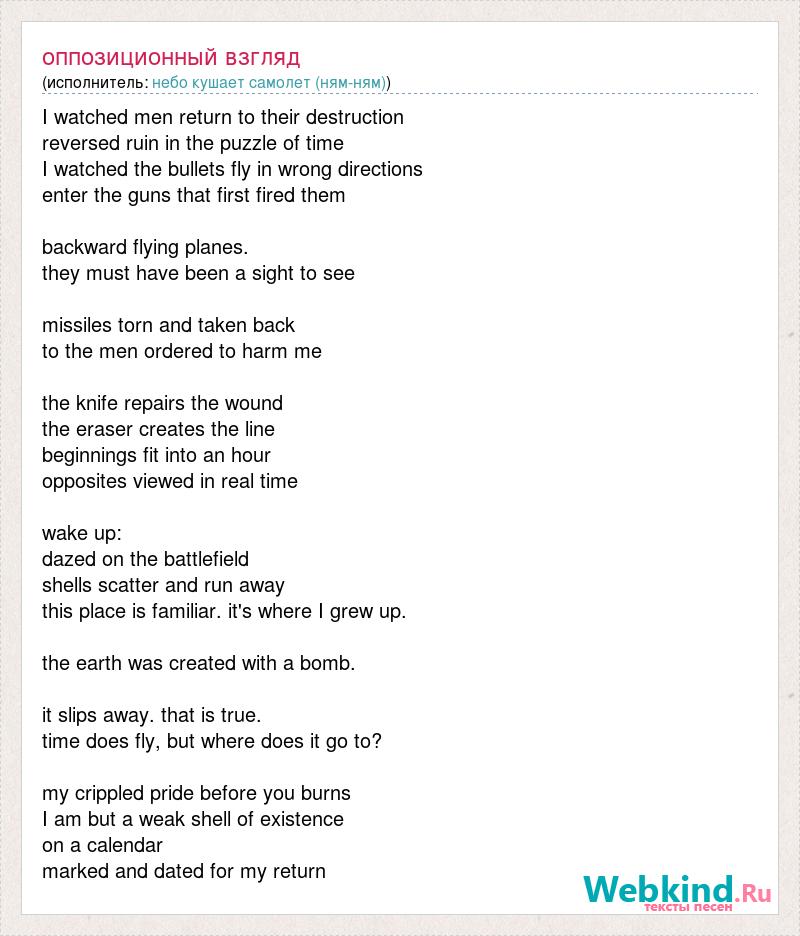Image resolution: width=800 pixels, height=936 pixels.
Task: Click the line 'the knife repairs the wound'
Action: coord(162,403)
